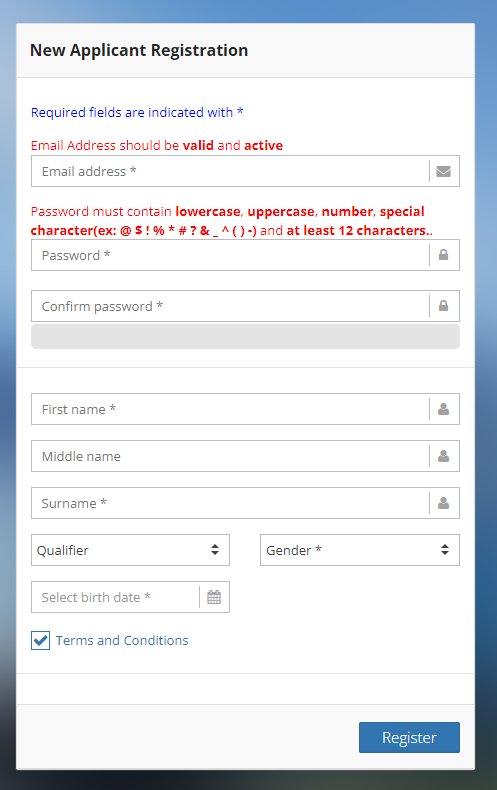Click the lock icon beside Password field

(x=444, y=255)
